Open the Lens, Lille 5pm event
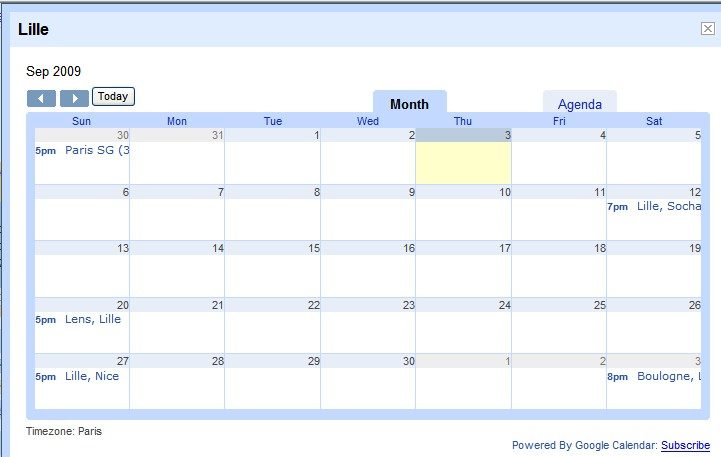Viewport: 721px width, 457px height. point(92,319)
